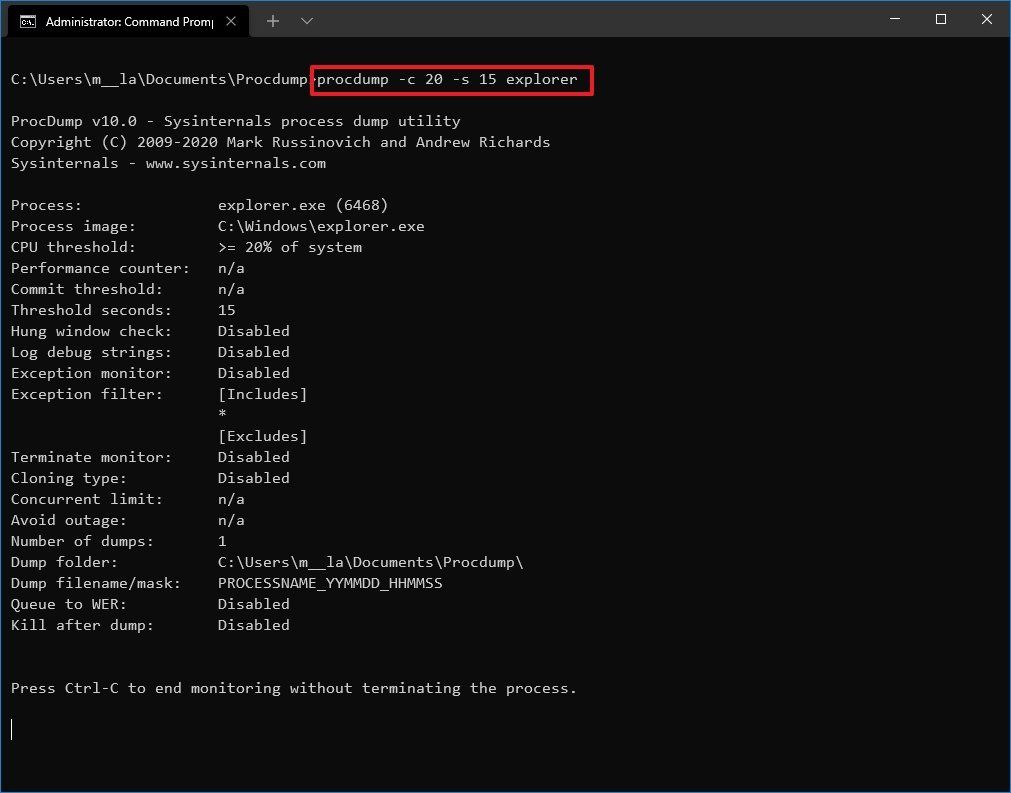Open the new tab dropdown chevron
The width and height of the screenshot is (1011, 793).
click(306, 20)
